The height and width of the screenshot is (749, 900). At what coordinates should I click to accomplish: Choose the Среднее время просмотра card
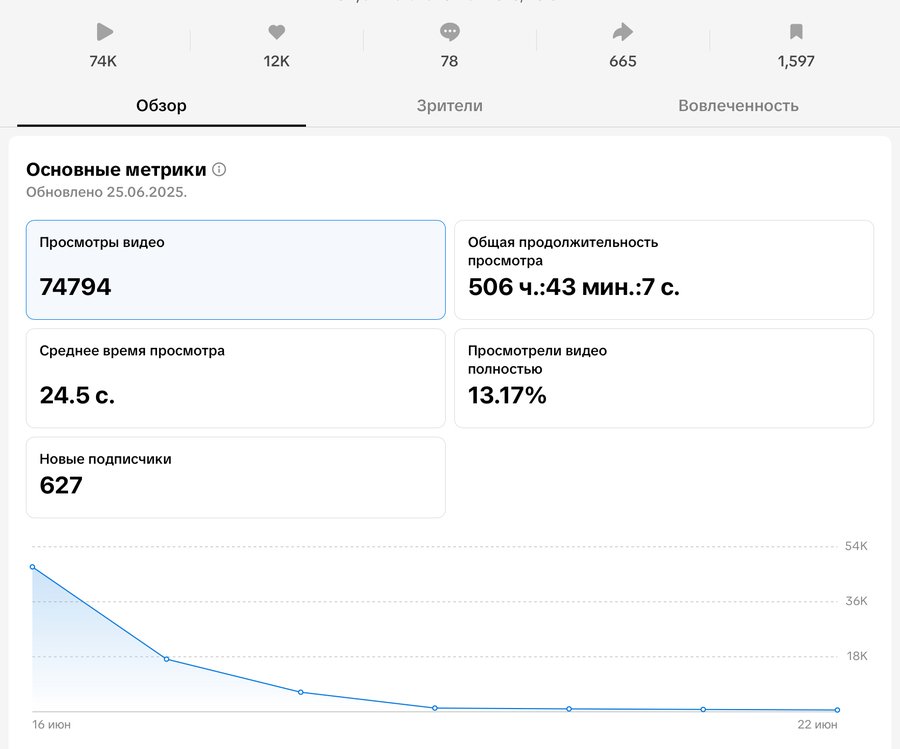pos(235,378)
